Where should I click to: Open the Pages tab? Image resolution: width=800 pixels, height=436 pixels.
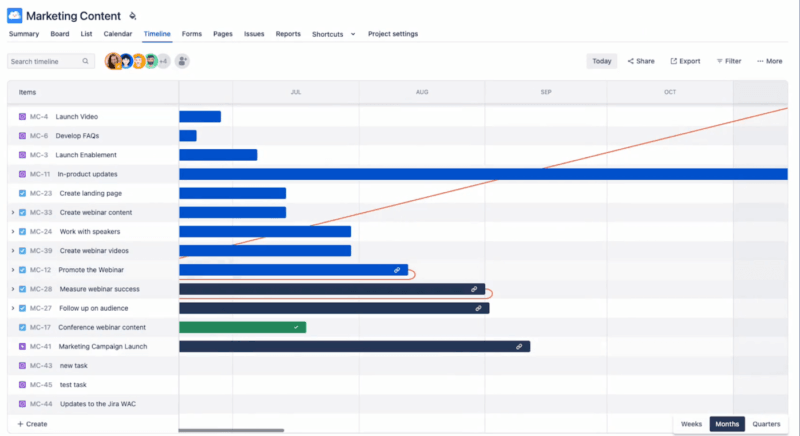pyautogui.click(x=223, y=34)
